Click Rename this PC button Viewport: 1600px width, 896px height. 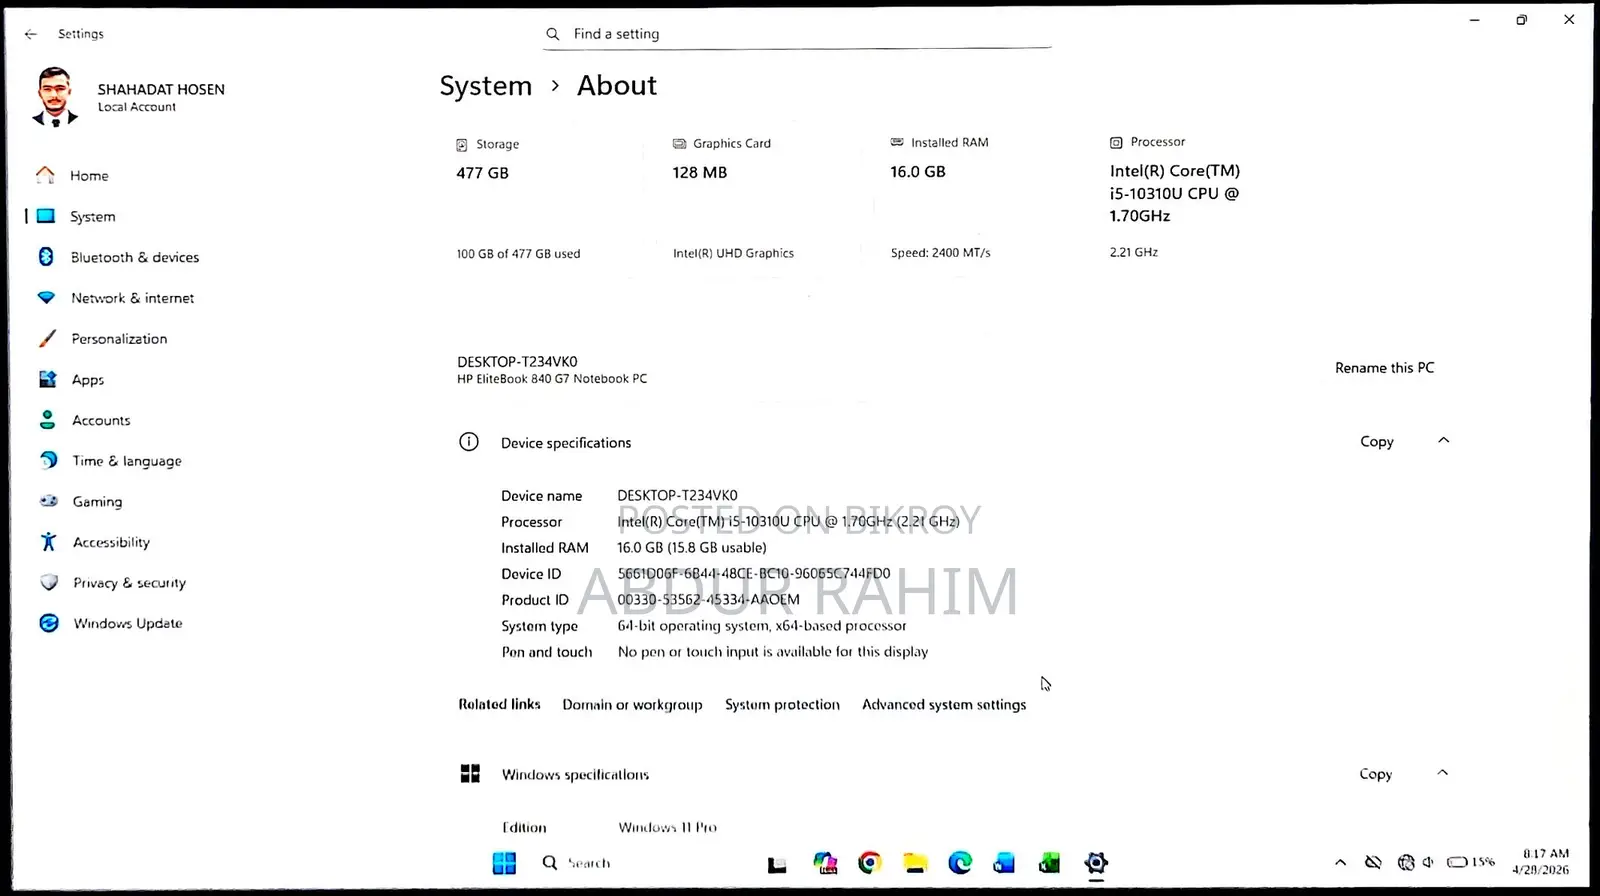point(1384,368)
